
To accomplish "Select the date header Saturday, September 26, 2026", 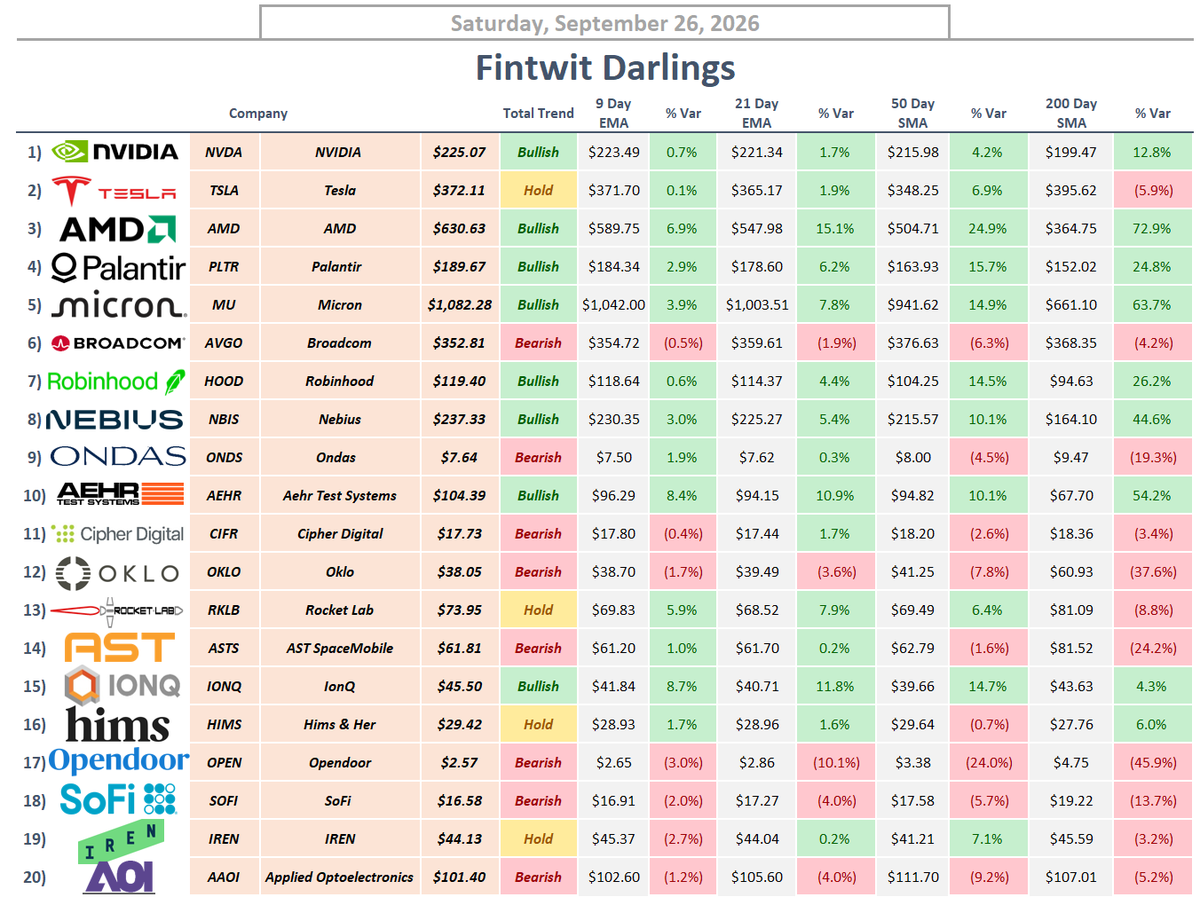I will point(605,22).
